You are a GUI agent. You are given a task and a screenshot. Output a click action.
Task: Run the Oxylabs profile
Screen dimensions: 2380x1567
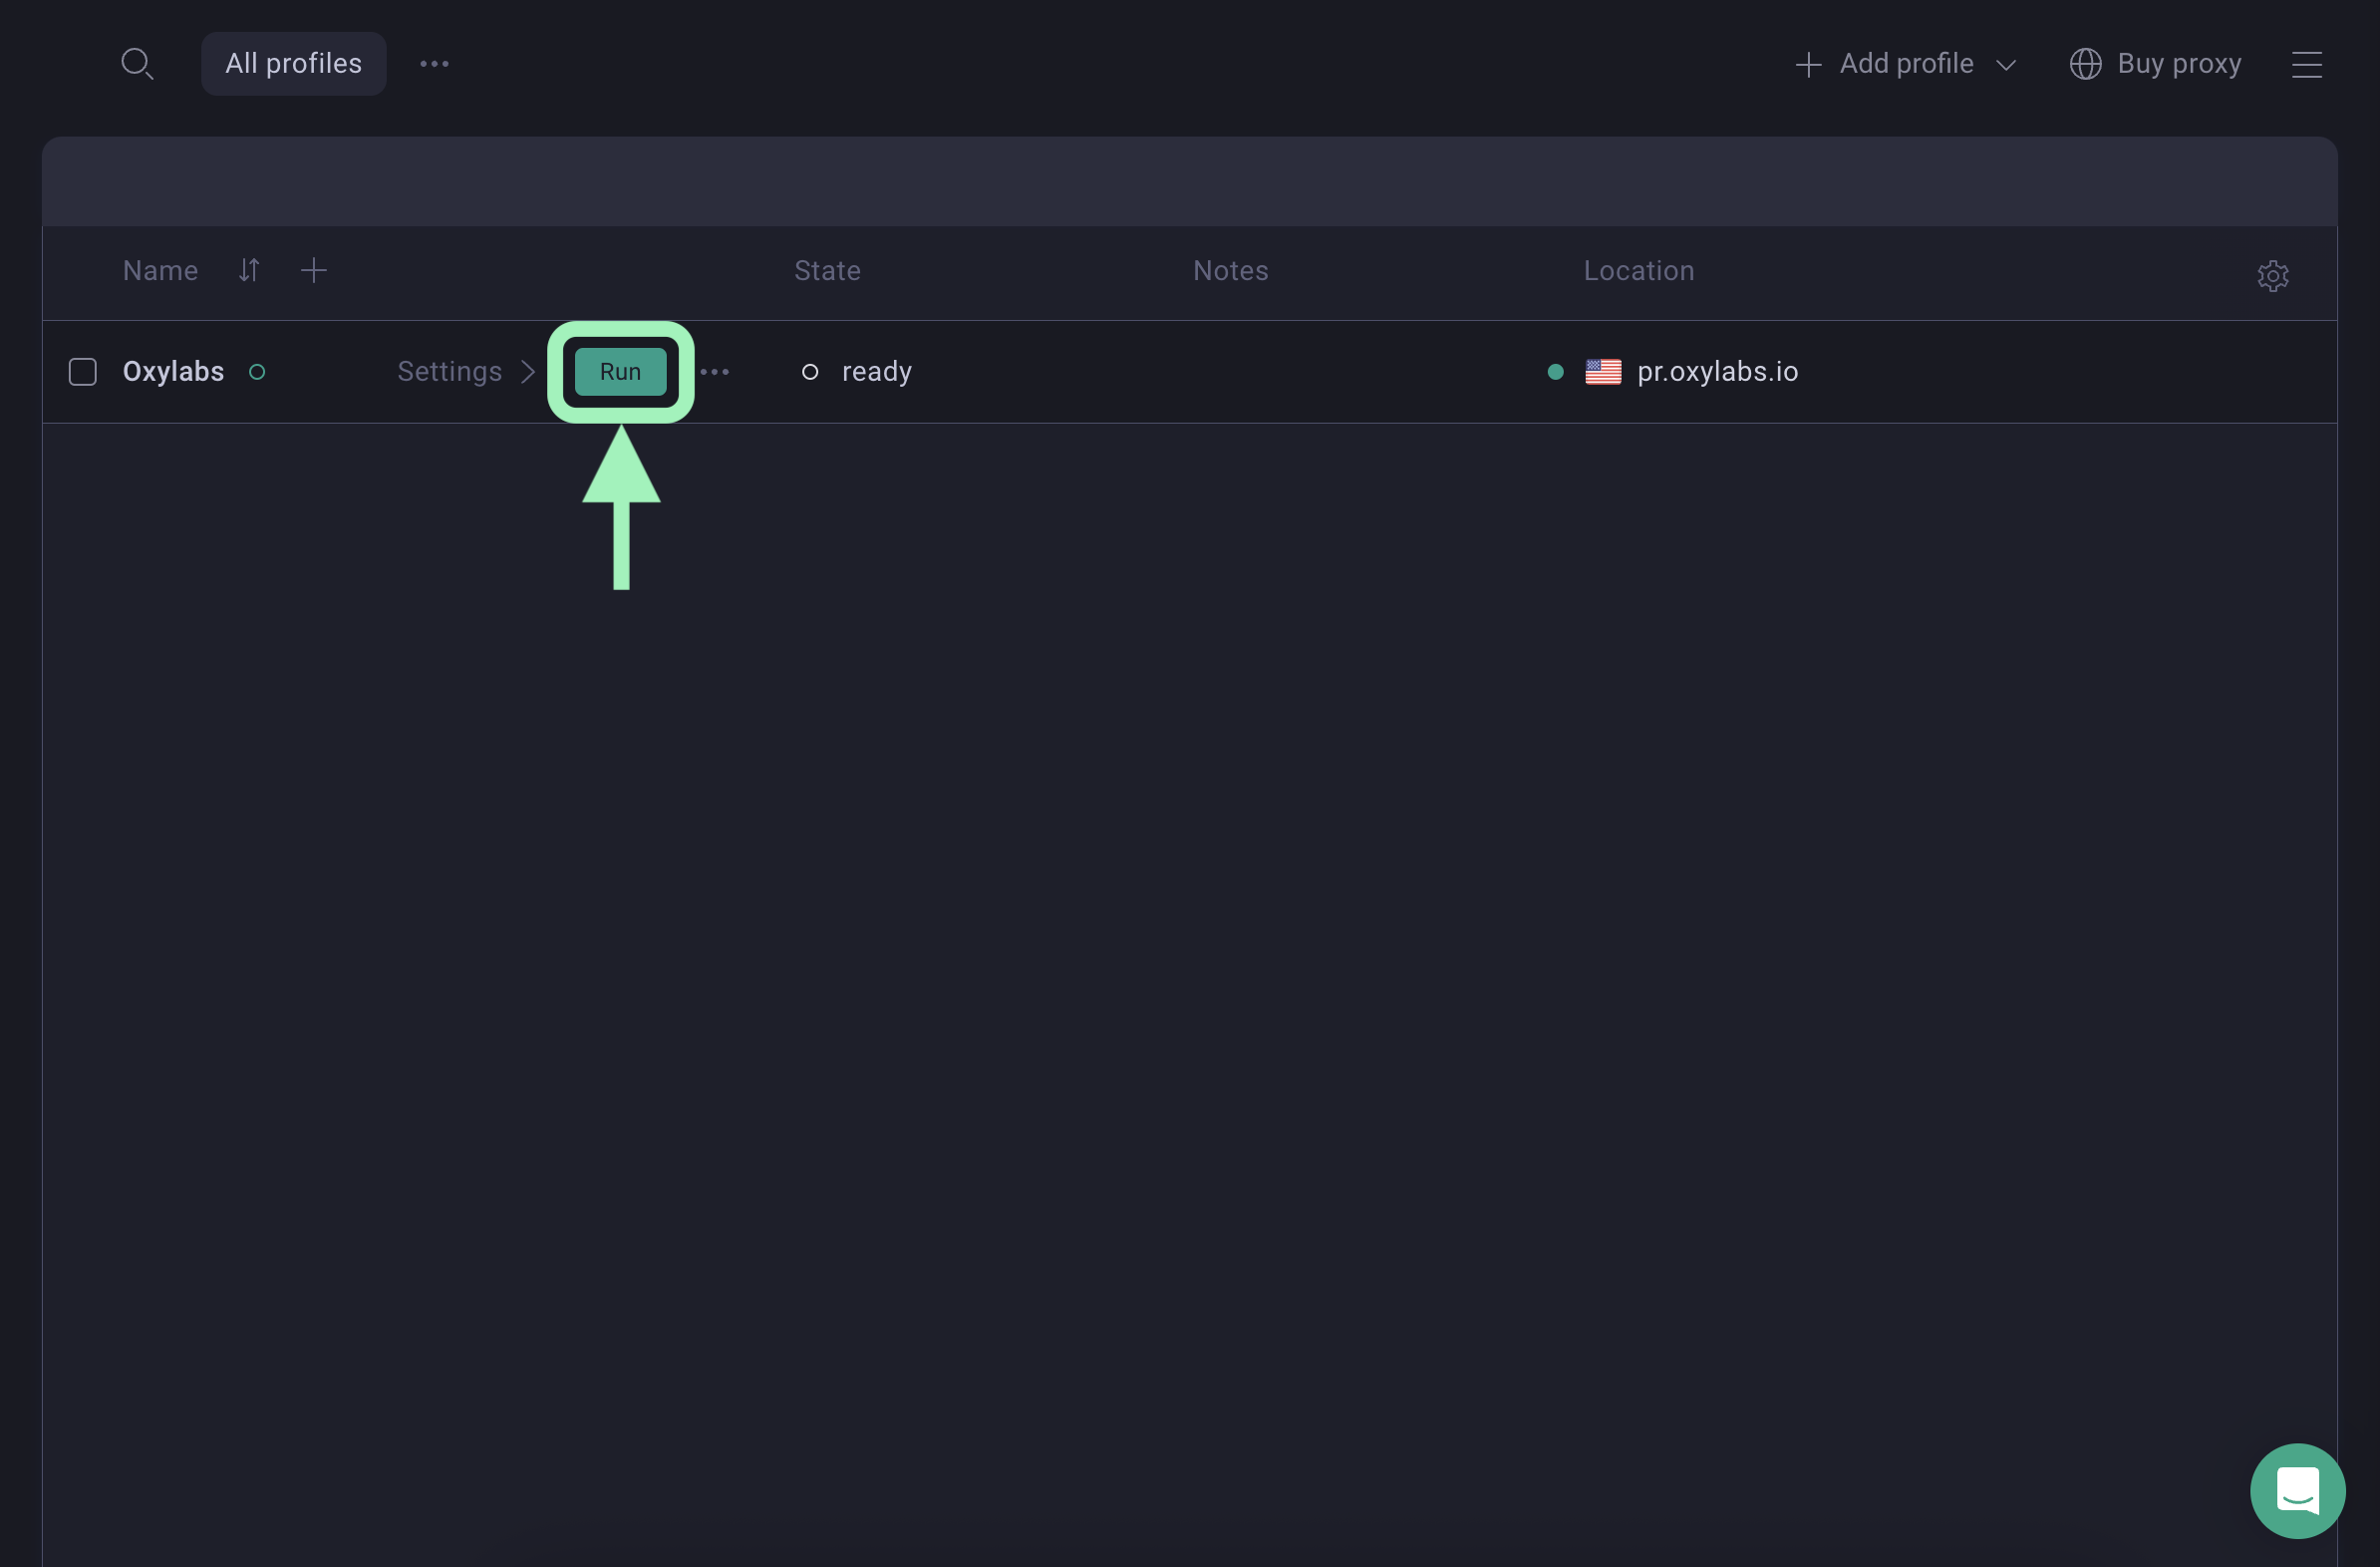point(620,372)
